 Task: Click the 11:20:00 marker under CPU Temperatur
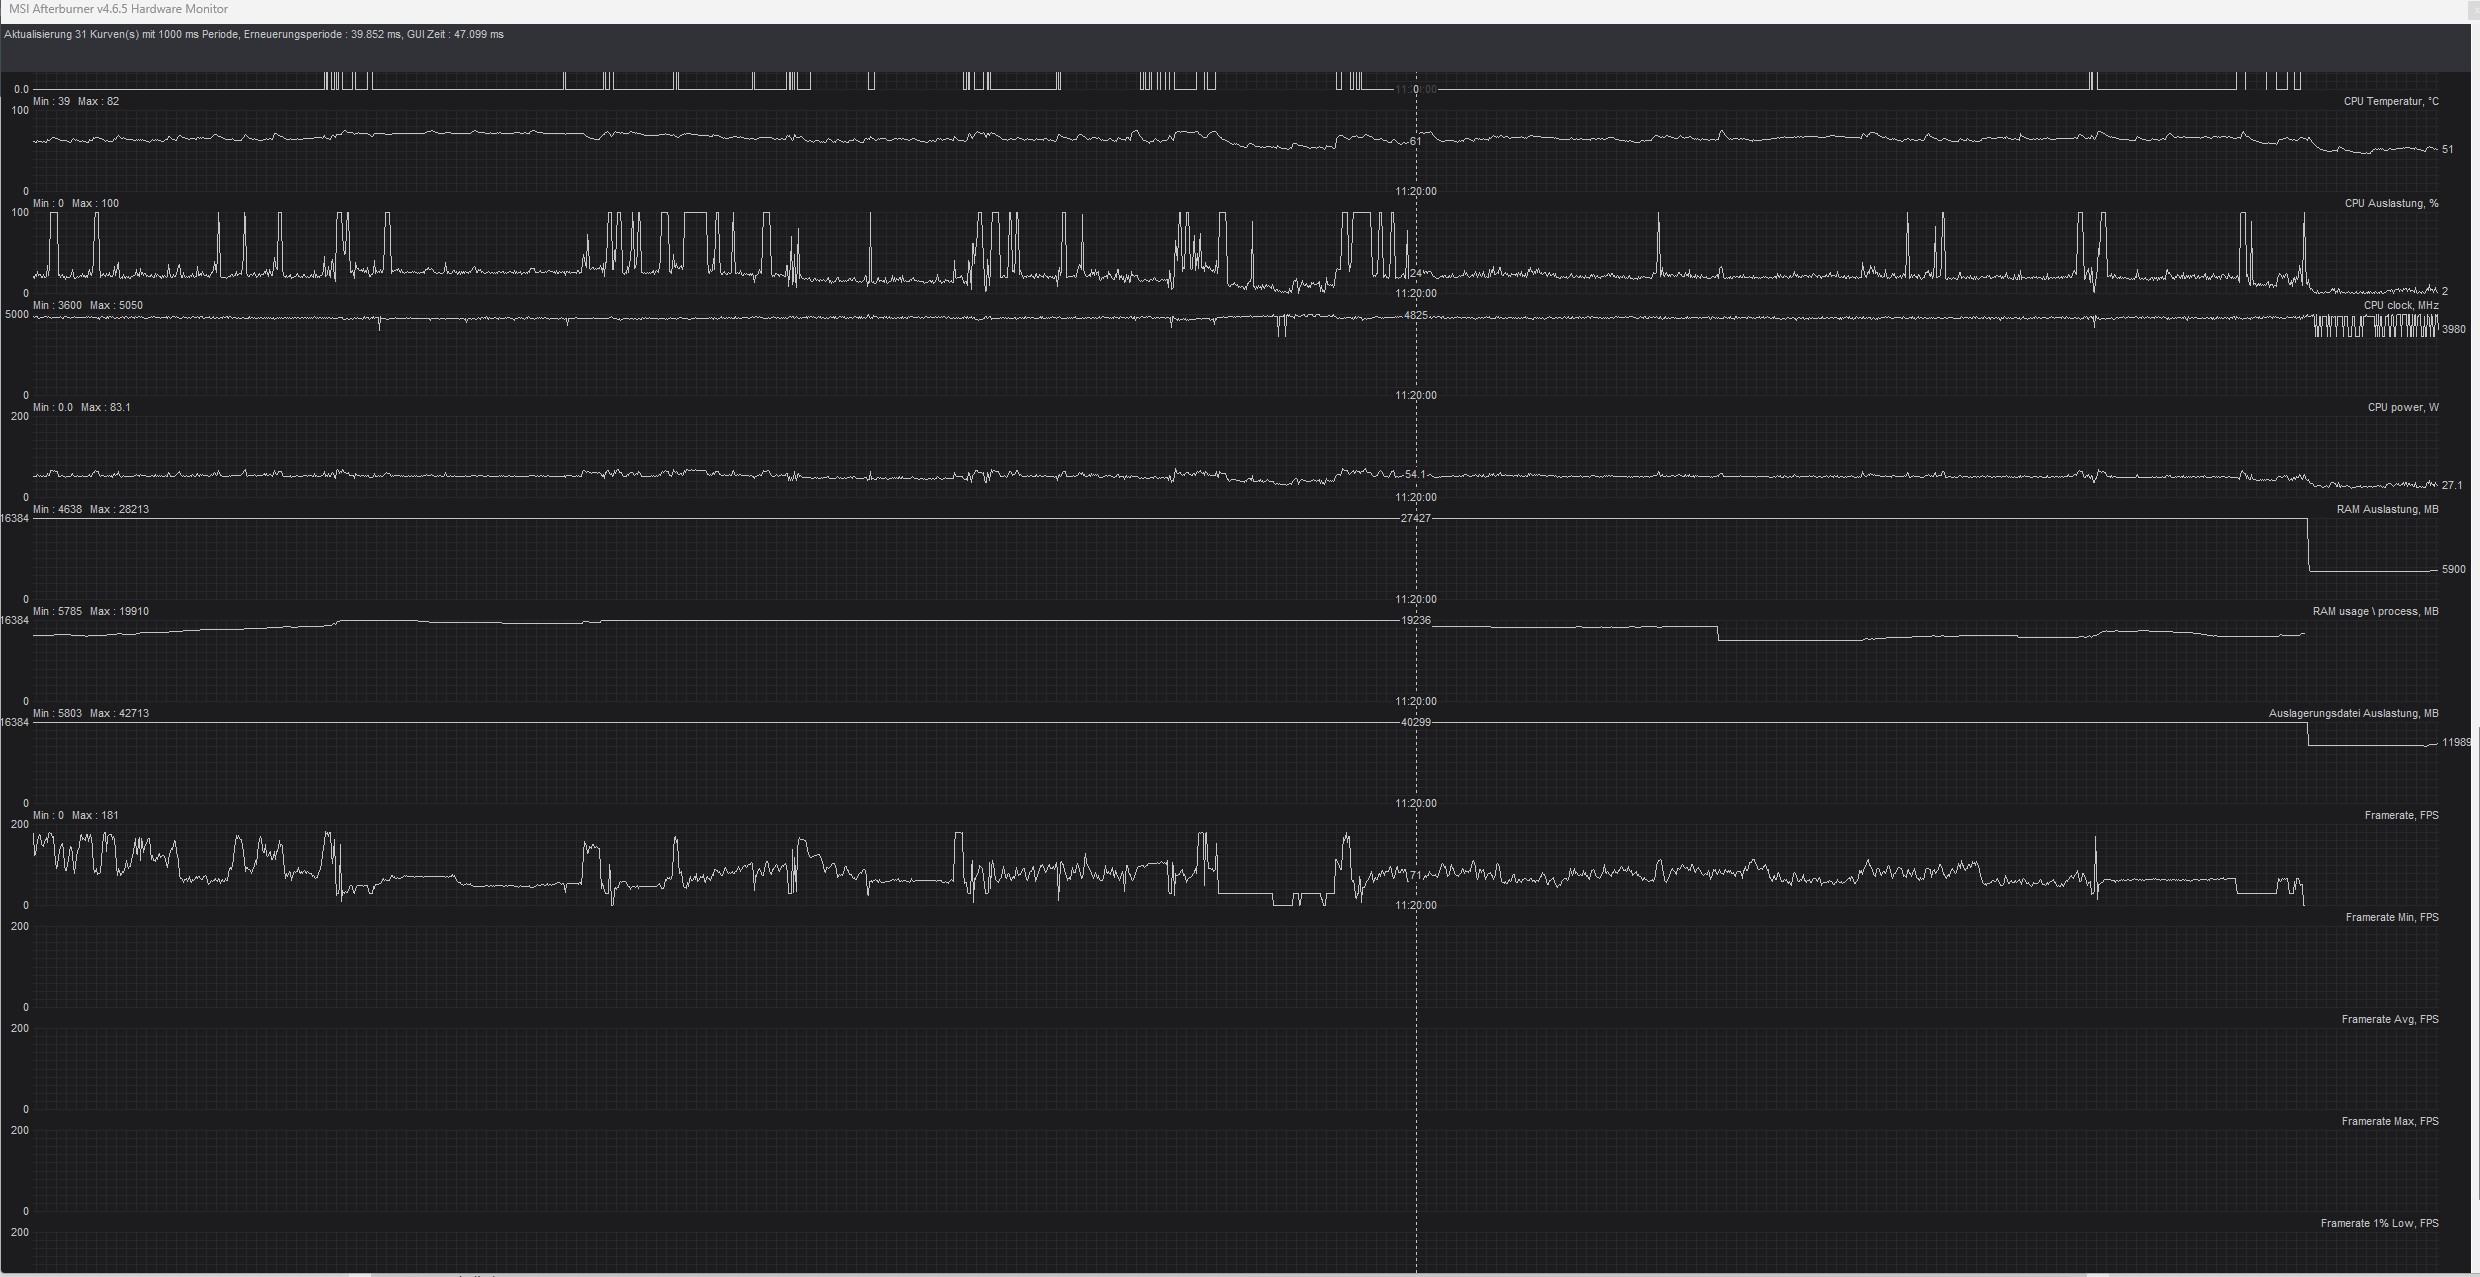[x=1415, y=191]
